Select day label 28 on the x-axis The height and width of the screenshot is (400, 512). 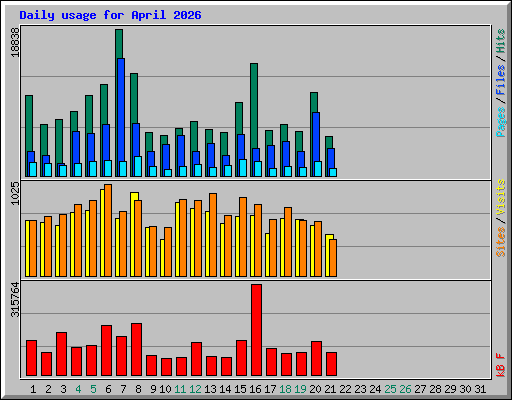[435, 389]
